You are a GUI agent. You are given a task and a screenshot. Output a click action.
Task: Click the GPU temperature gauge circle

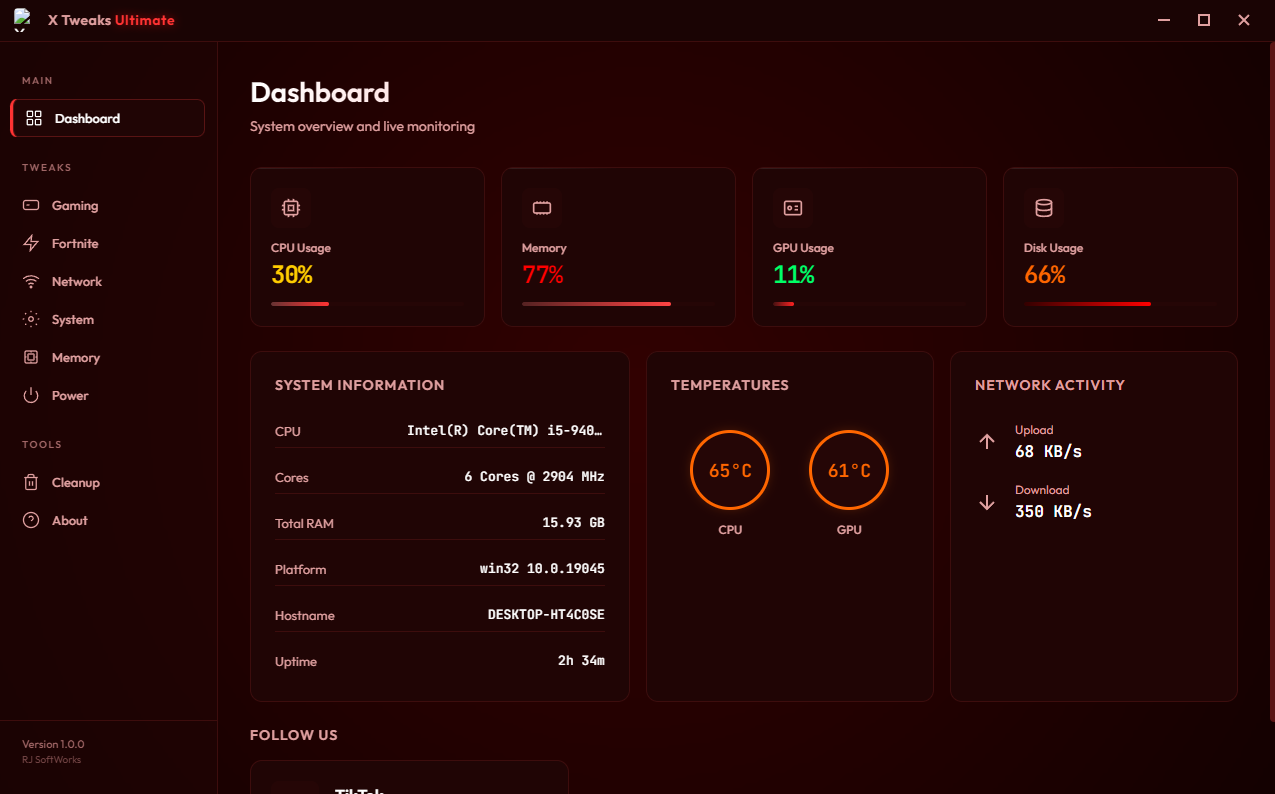pos(849,469)
